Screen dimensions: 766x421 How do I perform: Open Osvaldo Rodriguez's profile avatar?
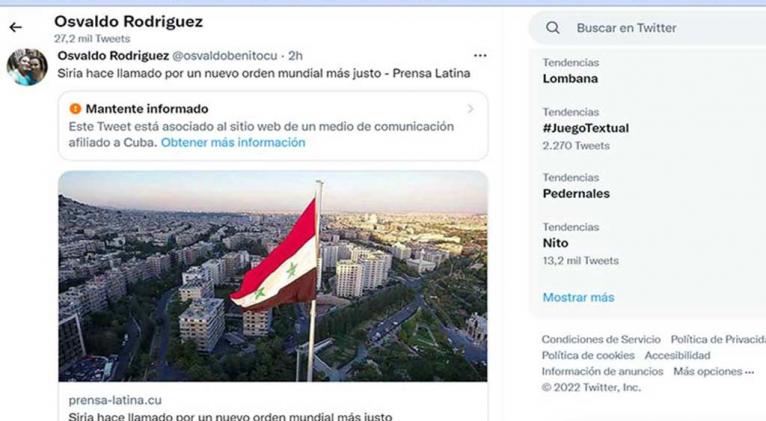pos(27,67)
